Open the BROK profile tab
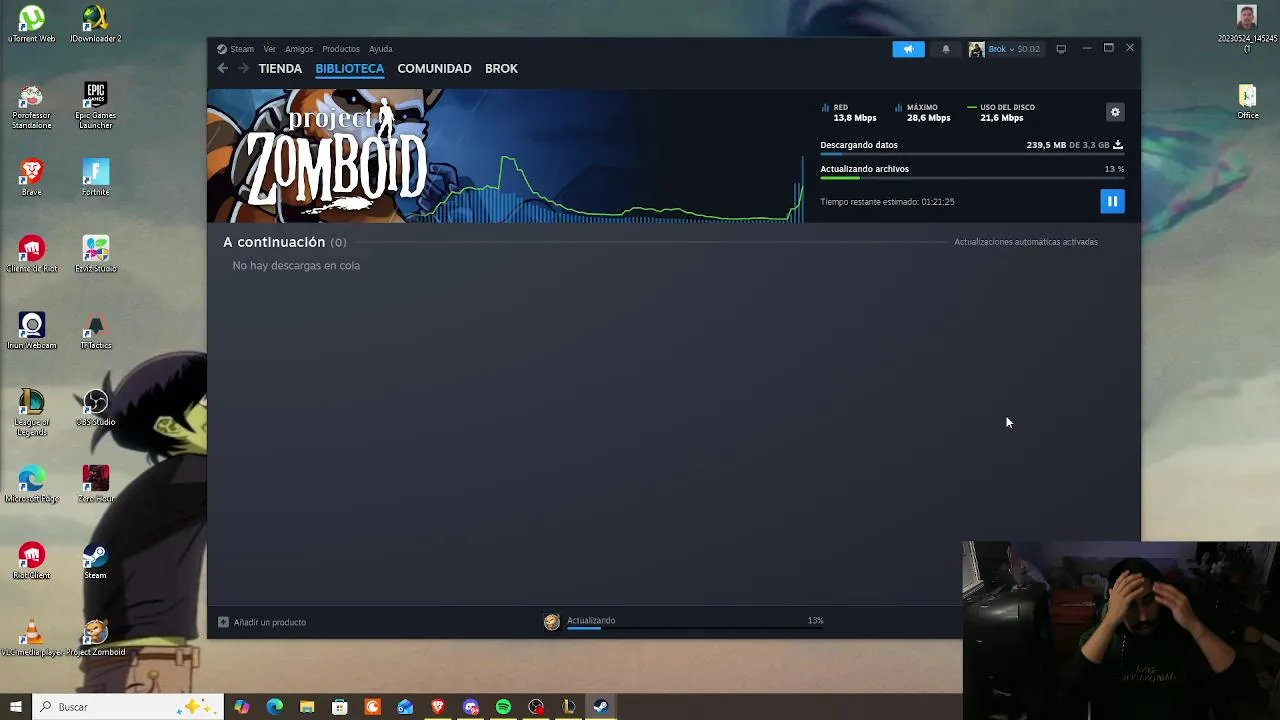Viewport: 1280px width, 720px height. click(x=501, y=68)
